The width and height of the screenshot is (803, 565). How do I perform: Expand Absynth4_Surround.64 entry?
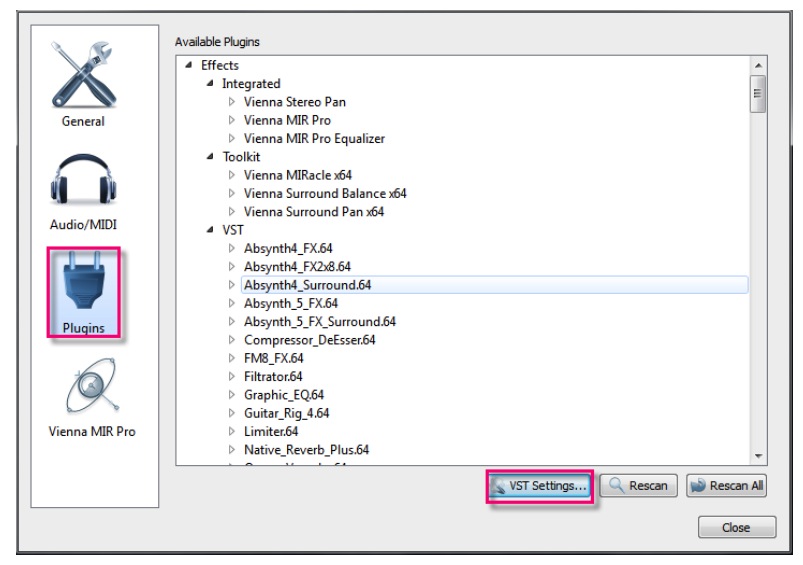pos(231,285)
